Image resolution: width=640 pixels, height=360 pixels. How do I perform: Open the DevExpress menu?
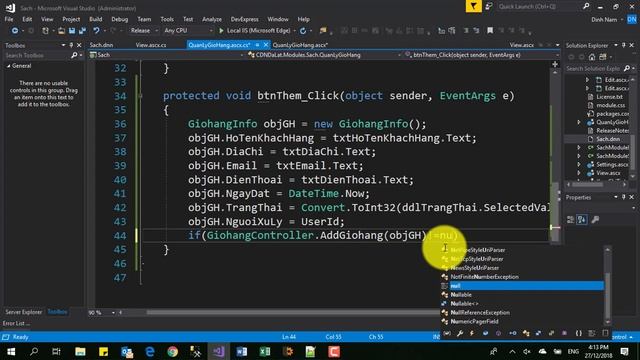pyautogui.click(x=244, y=19)
